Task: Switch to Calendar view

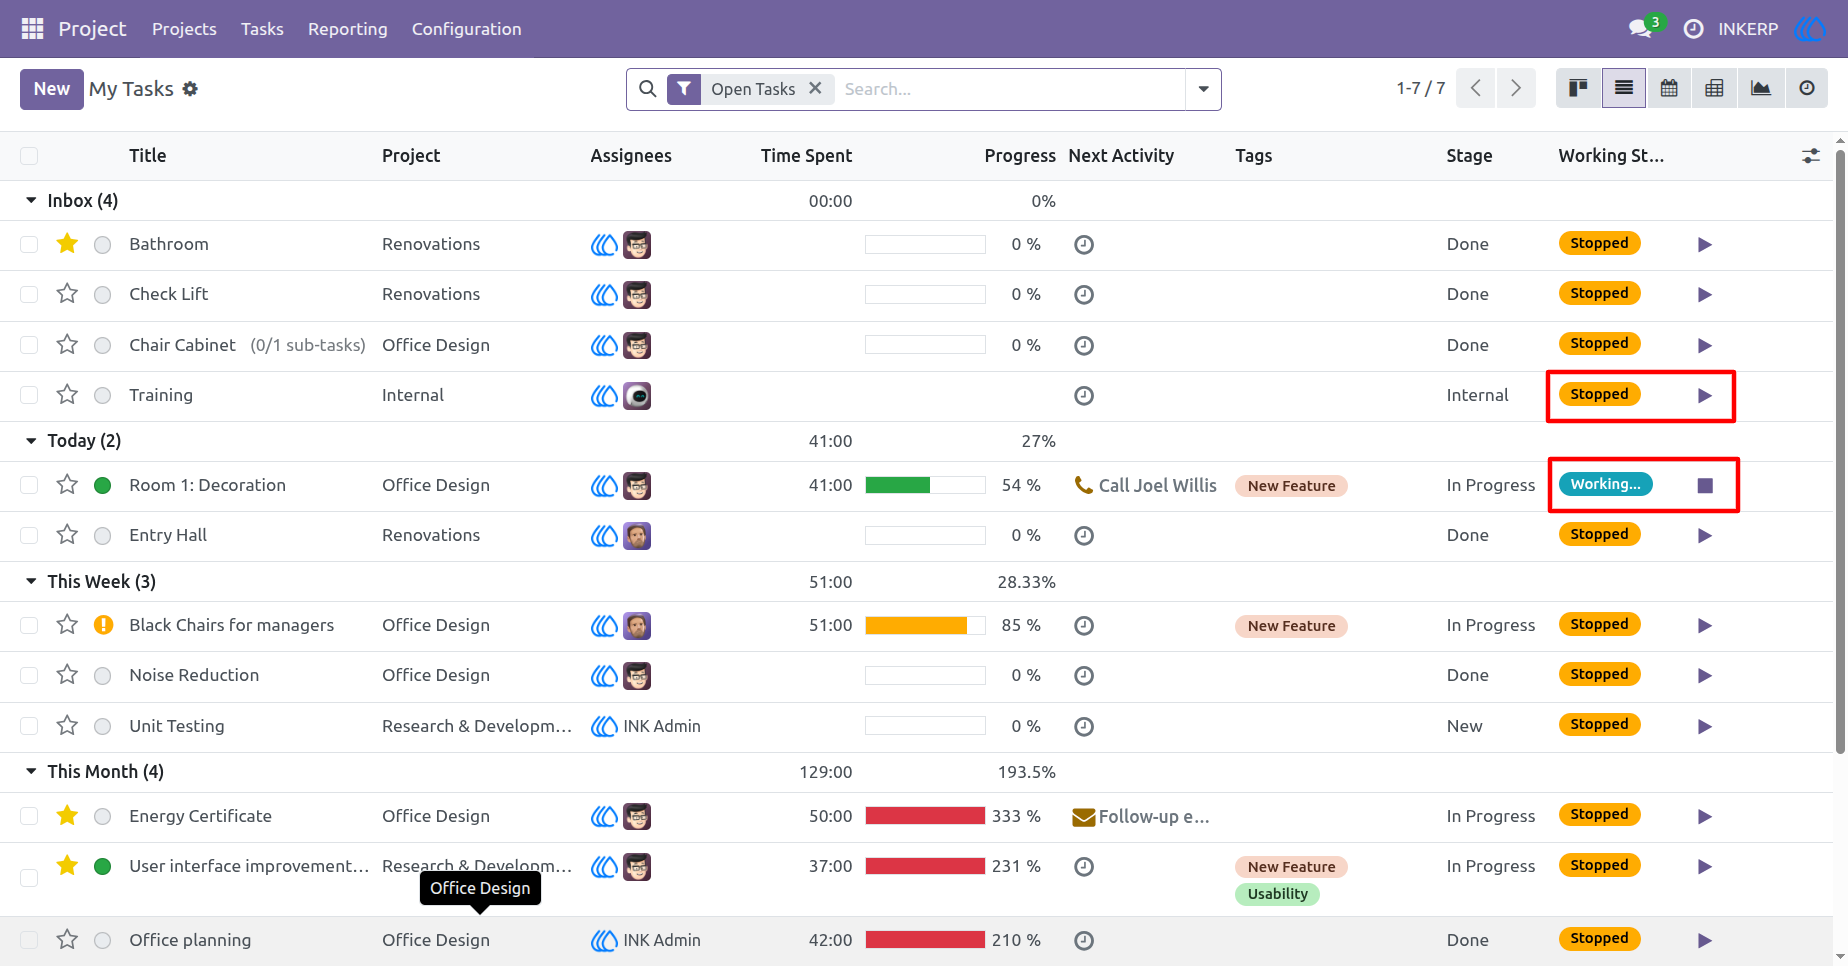Action: (x=1669, y=89)
